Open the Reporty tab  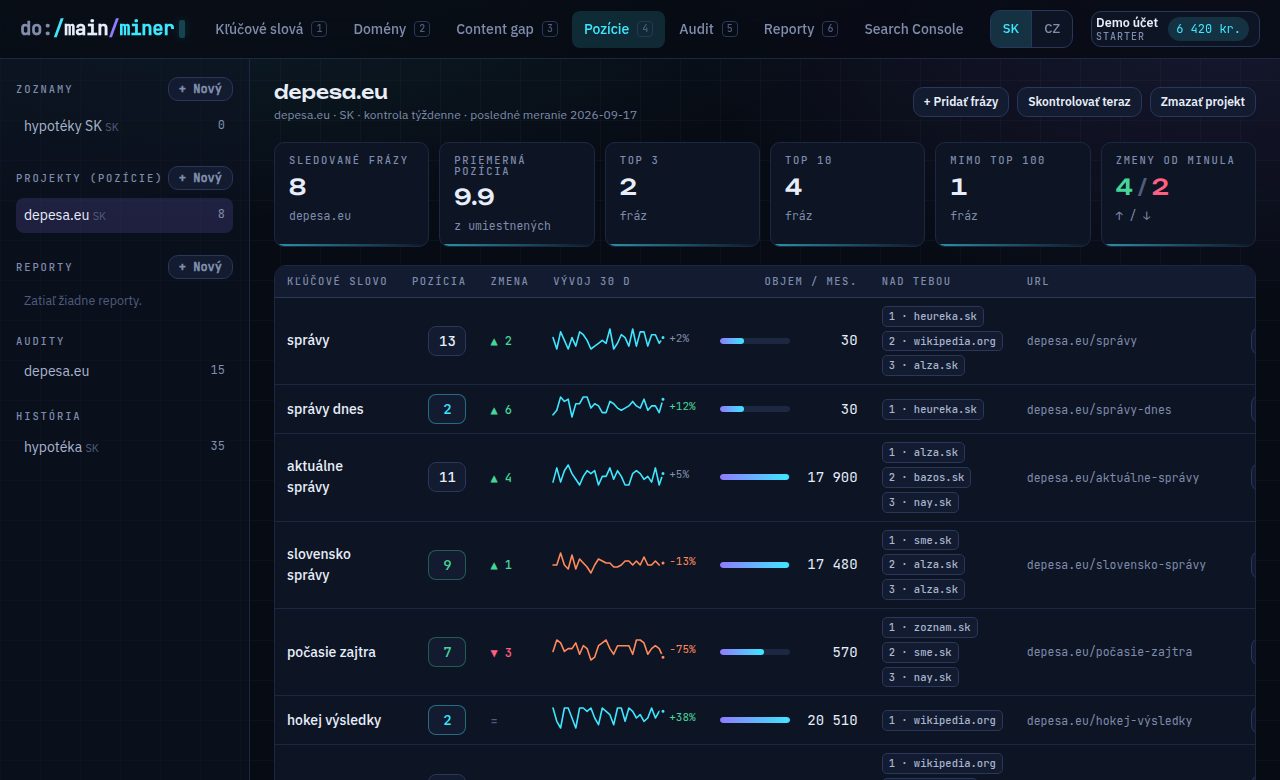(x=800, y=29)
